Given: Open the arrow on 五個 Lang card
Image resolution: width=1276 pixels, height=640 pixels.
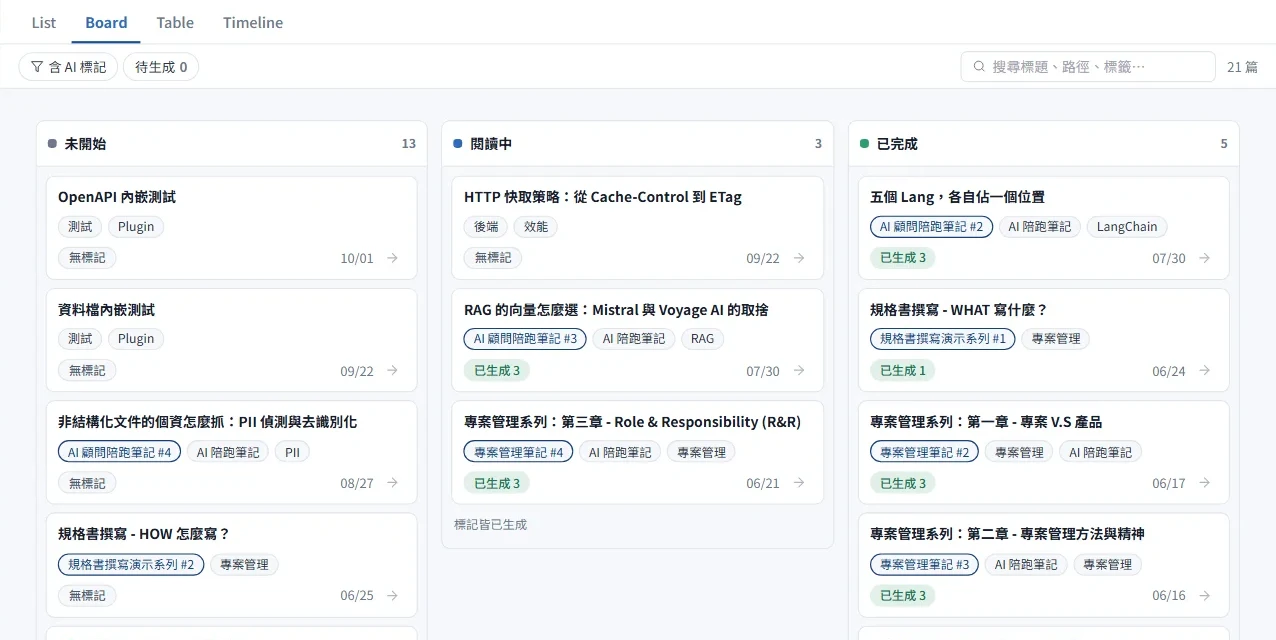Looking at the screenshot, I should (1205, 258).
